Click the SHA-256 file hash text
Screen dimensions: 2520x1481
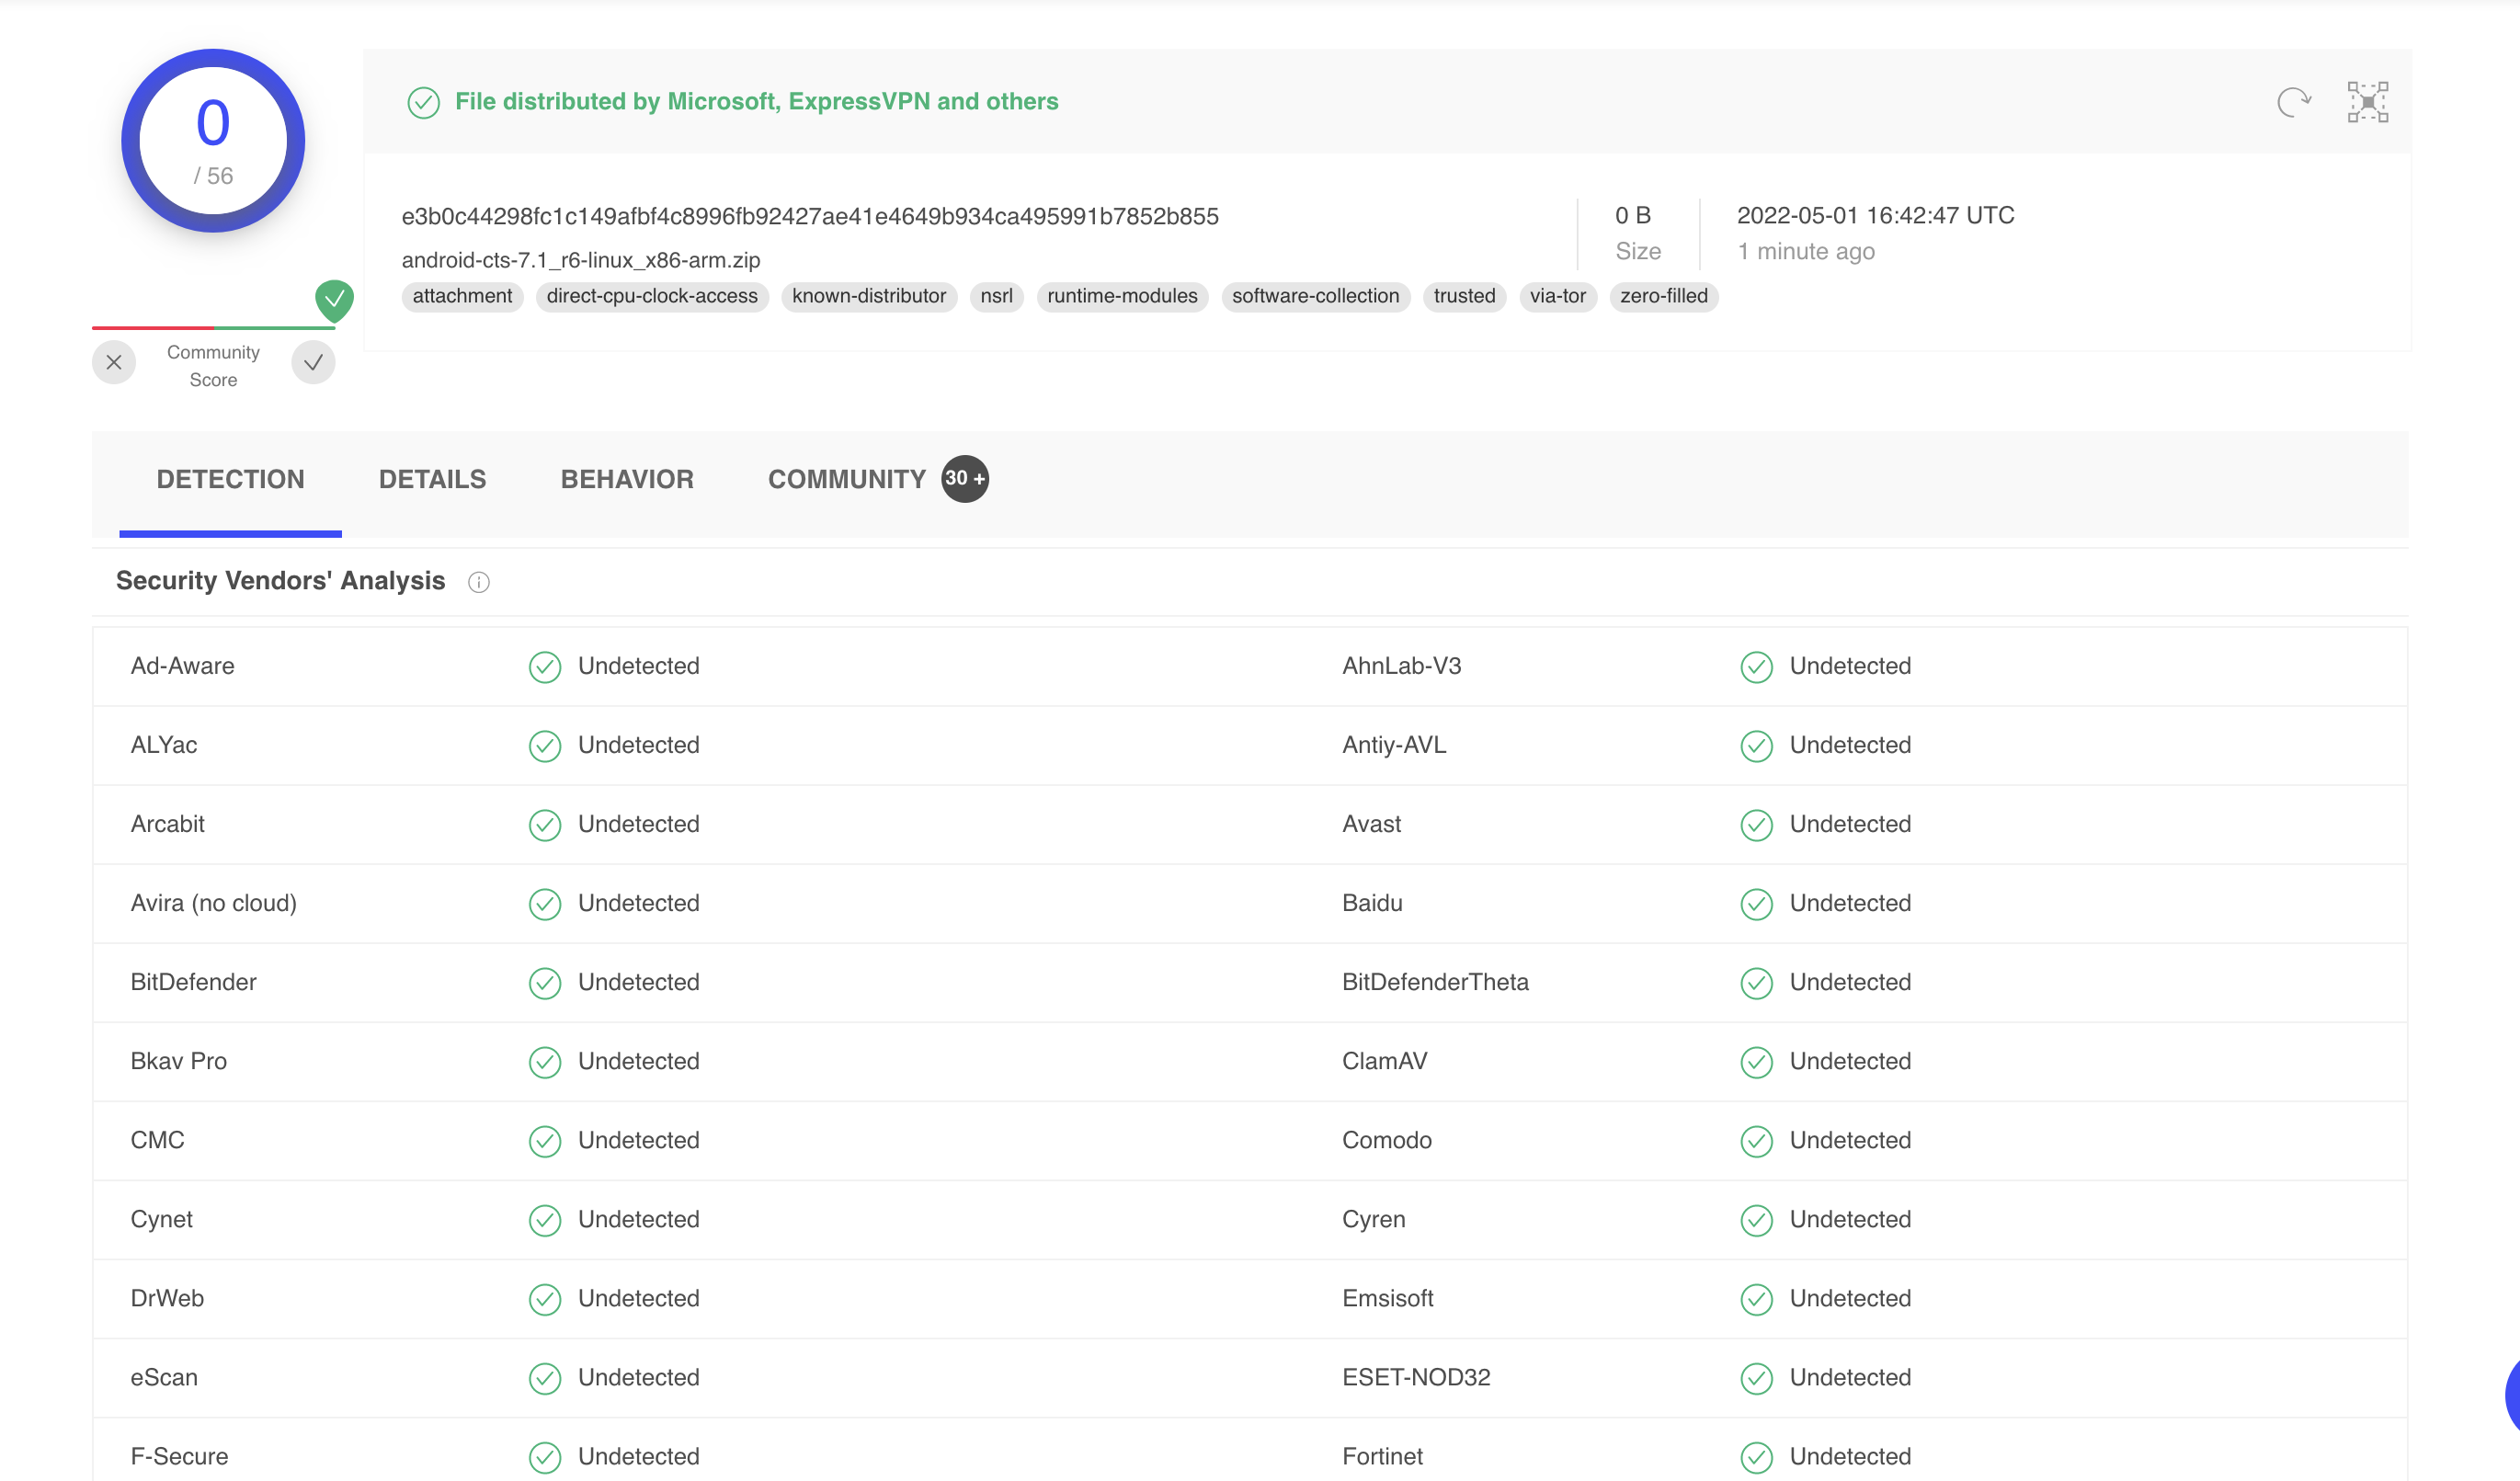[x=809, y=216]
